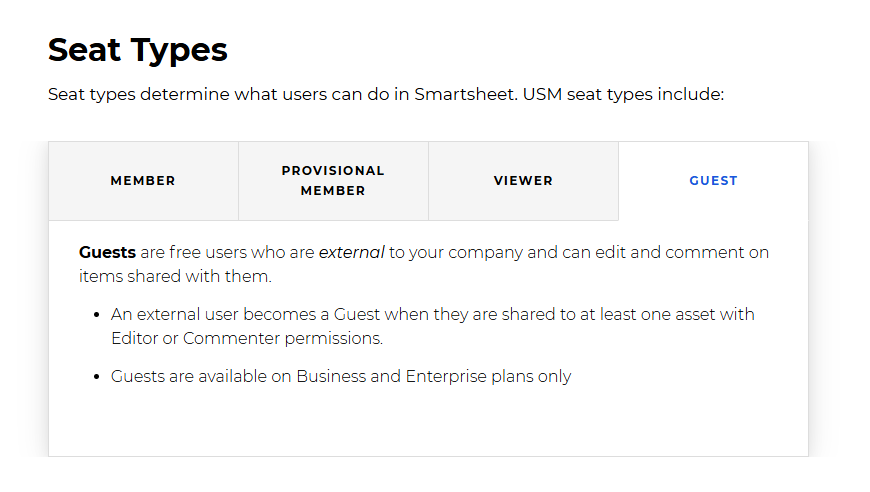Click the sentence starting "Seat types determine"
Screen dimensions: 870x492
[x=385, y=95]
